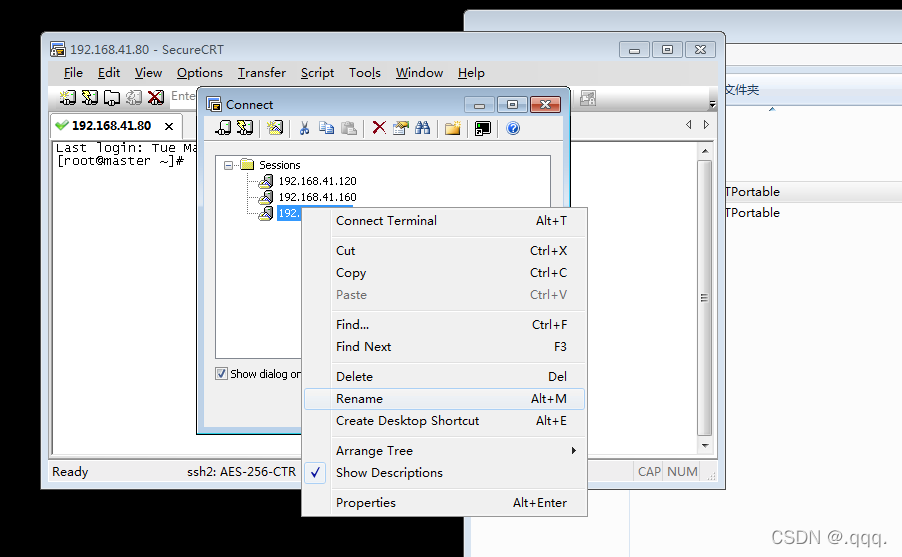902x557 pixels.
Task: Click the grayed Reconnect icon in main toolbar
Action: point(133,97)
